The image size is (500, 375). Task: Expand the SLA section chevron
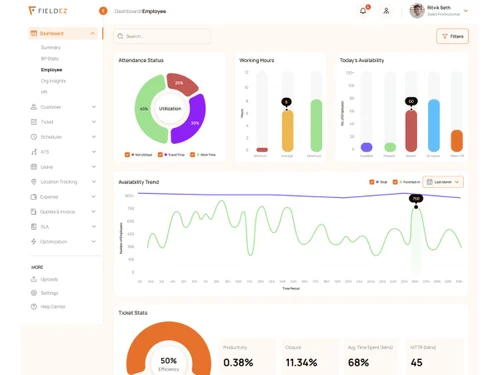click(94, 227)
